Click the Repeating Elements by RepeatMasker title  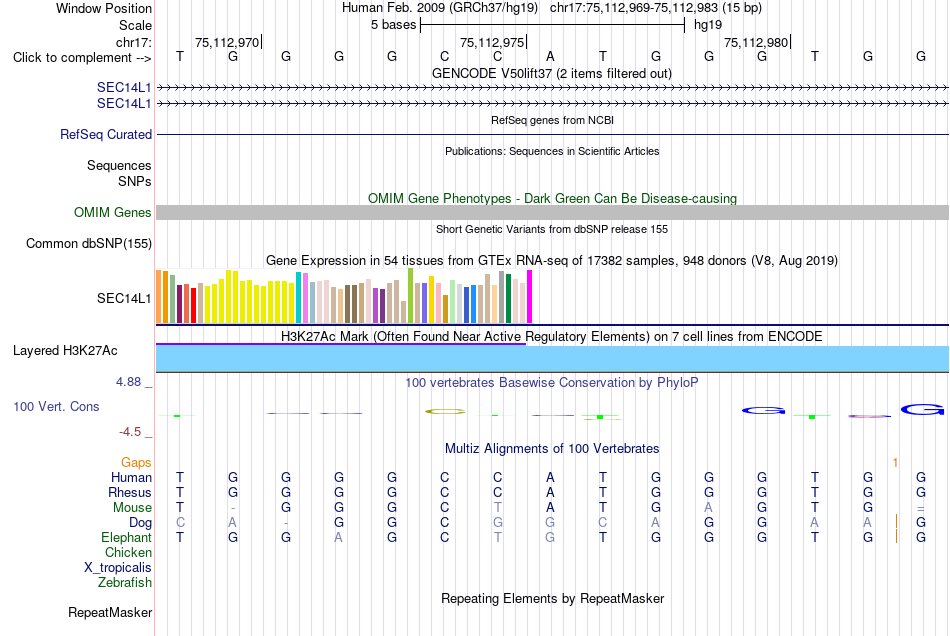552,598
